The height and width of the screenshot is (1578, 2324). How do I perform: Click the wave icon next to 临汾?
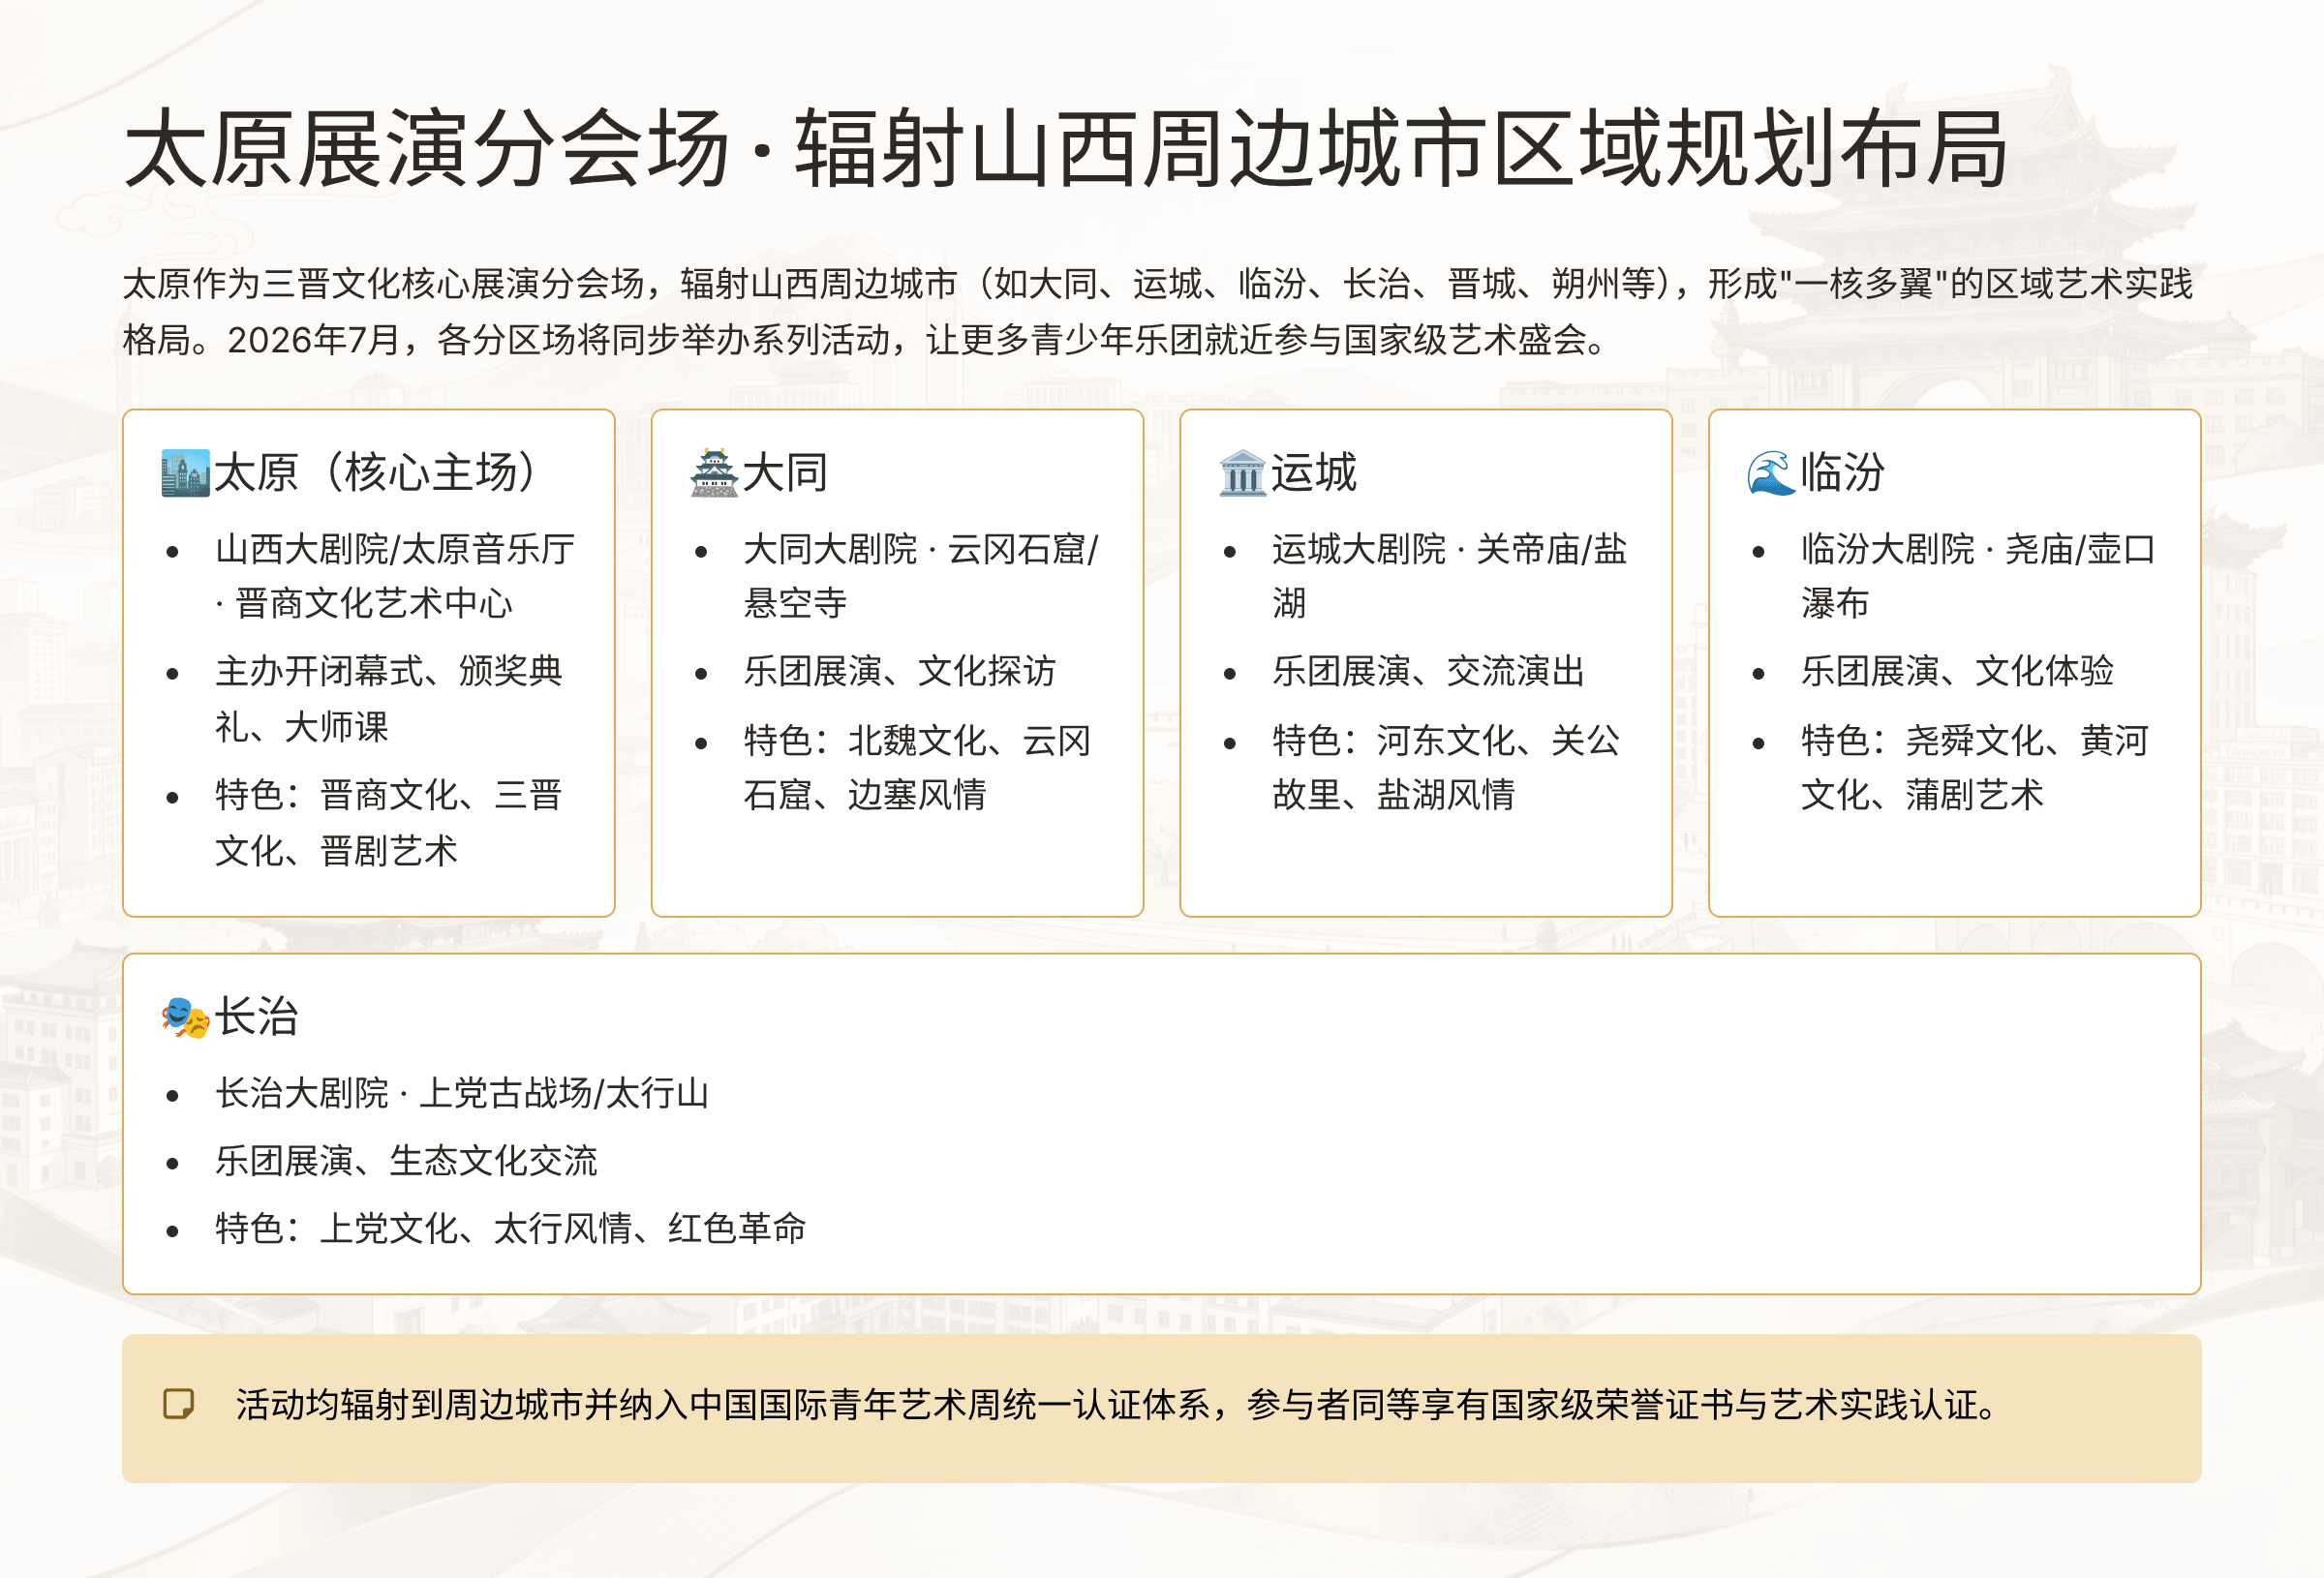coord(1771,473)
